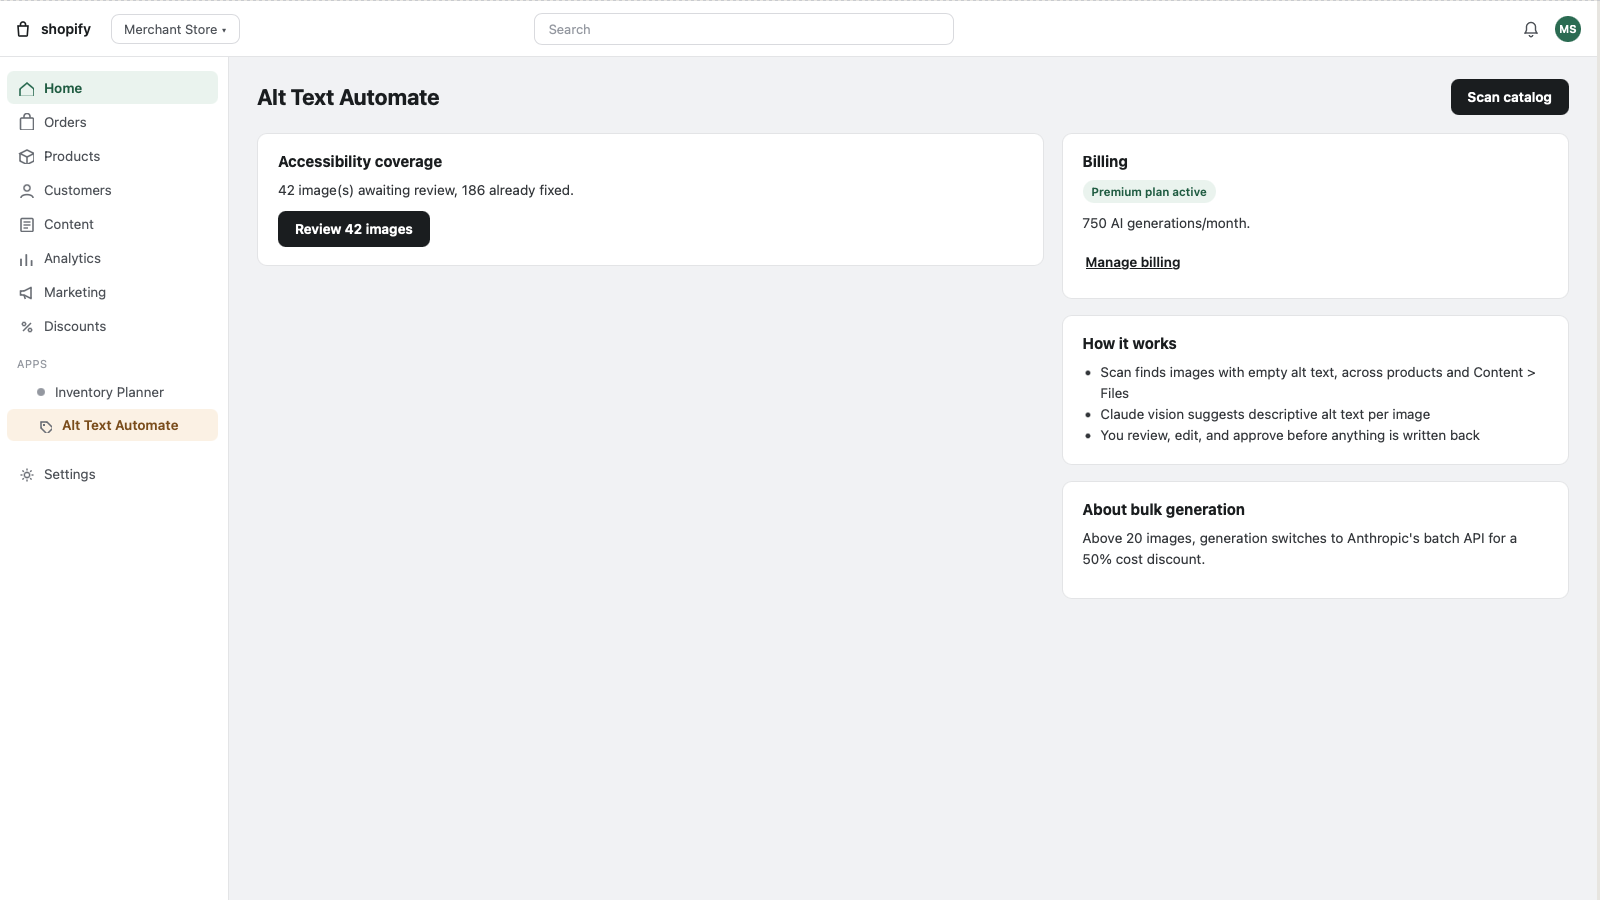The image size is (1600, 900).
Task: Open the notifications bell
Action: pyautogui.click(x=1531, y=29)
